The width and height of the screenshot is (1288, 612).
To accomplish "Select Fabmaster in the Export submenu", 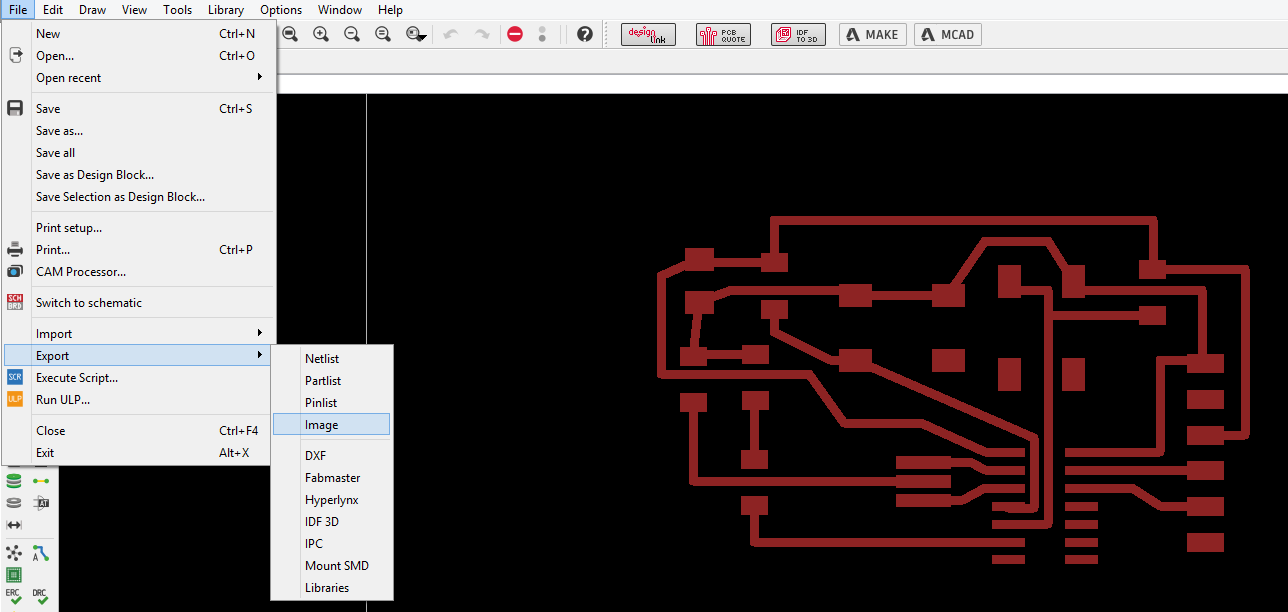I will coord(332,478).
